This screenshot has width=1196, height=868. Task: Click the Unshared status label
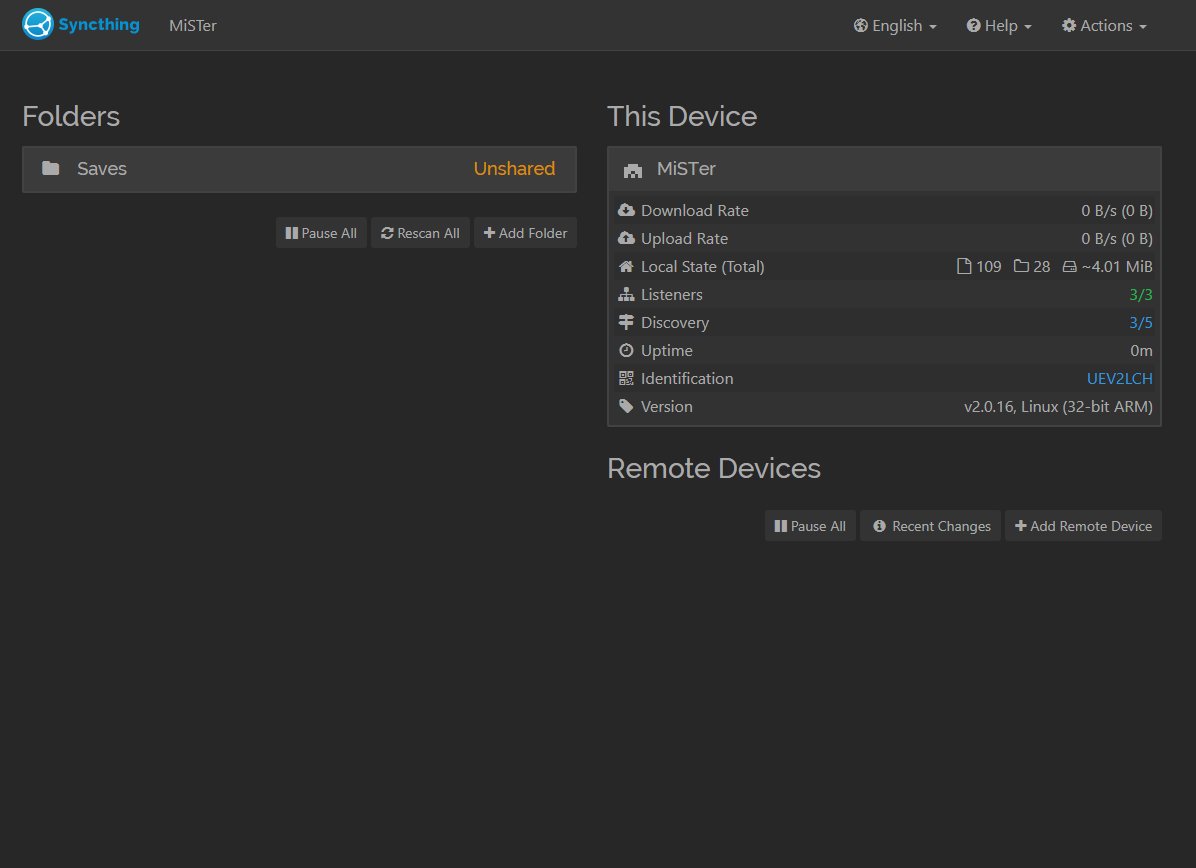point(514,169)
